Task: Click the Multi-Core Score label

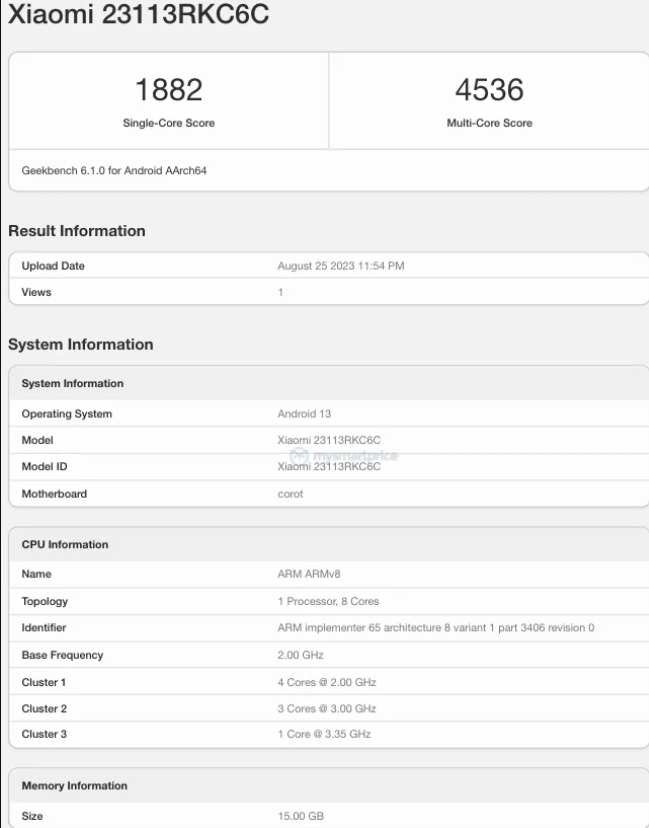Action: [x=489, y=123]
